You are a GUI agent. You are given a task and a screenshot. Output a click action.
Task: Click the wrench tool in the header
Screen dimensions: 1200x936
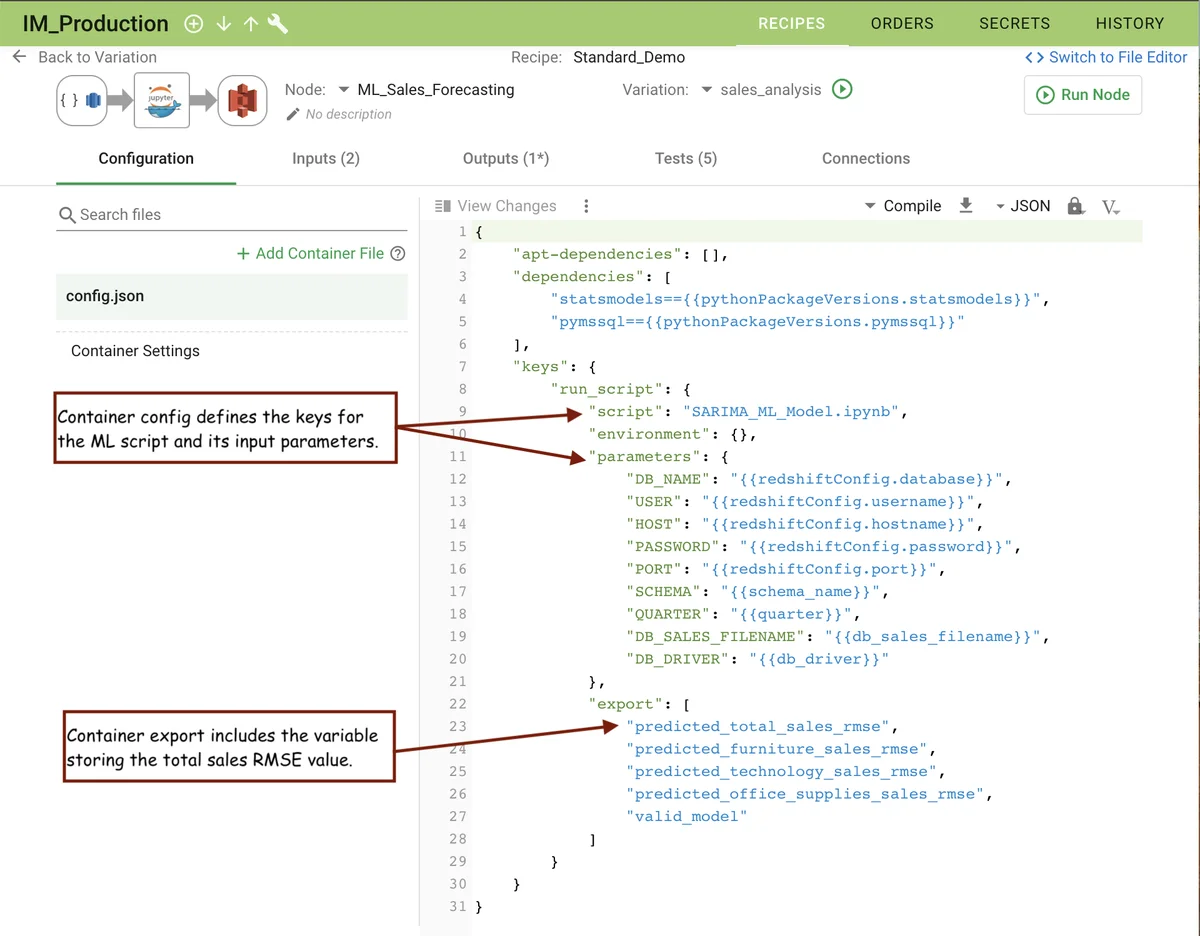278,23
